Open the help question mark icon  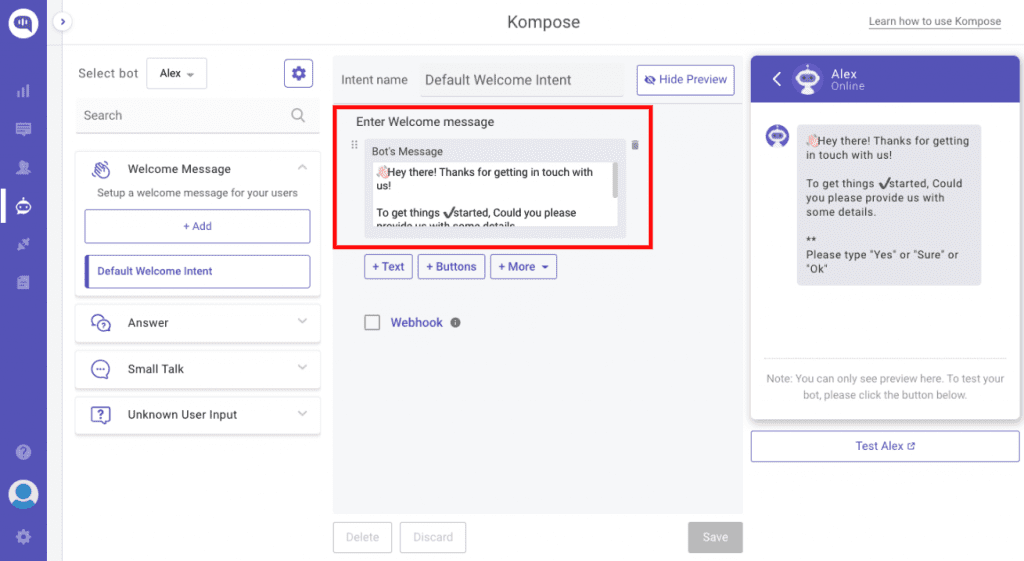coord(23,452)
